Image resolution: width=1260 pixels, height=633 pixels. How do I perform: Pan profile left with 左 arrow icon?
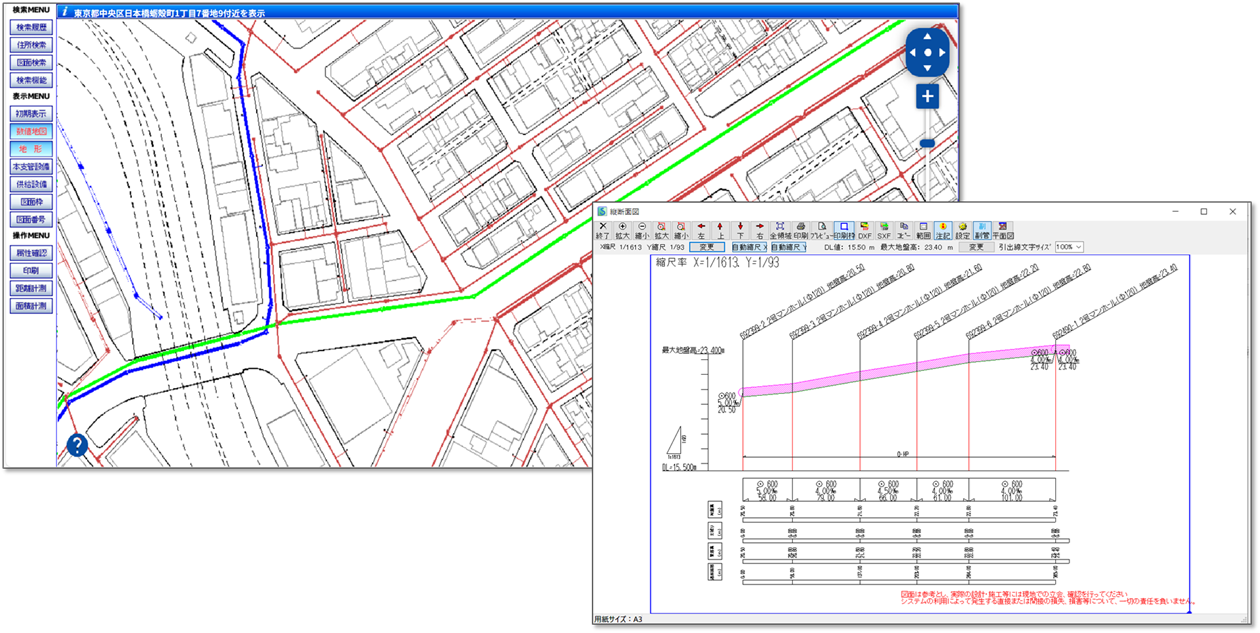click(701, 230)
